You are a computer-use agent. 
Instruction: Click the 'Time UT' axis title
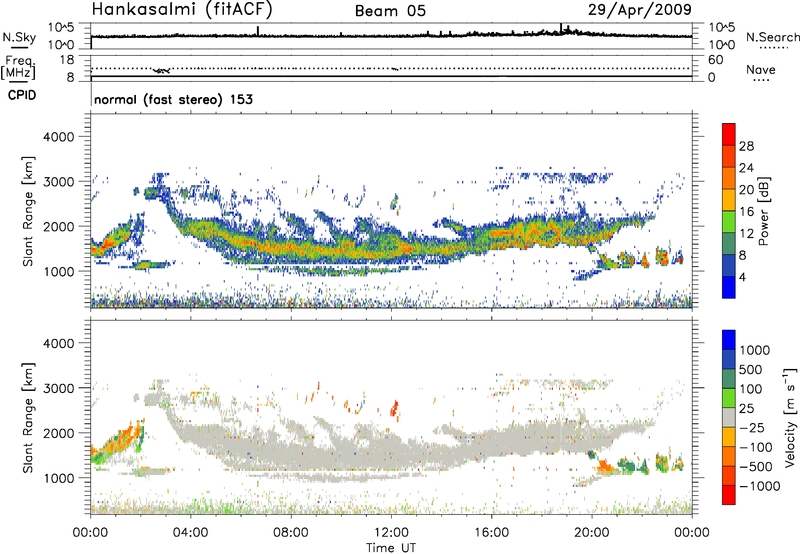point(391,548)
